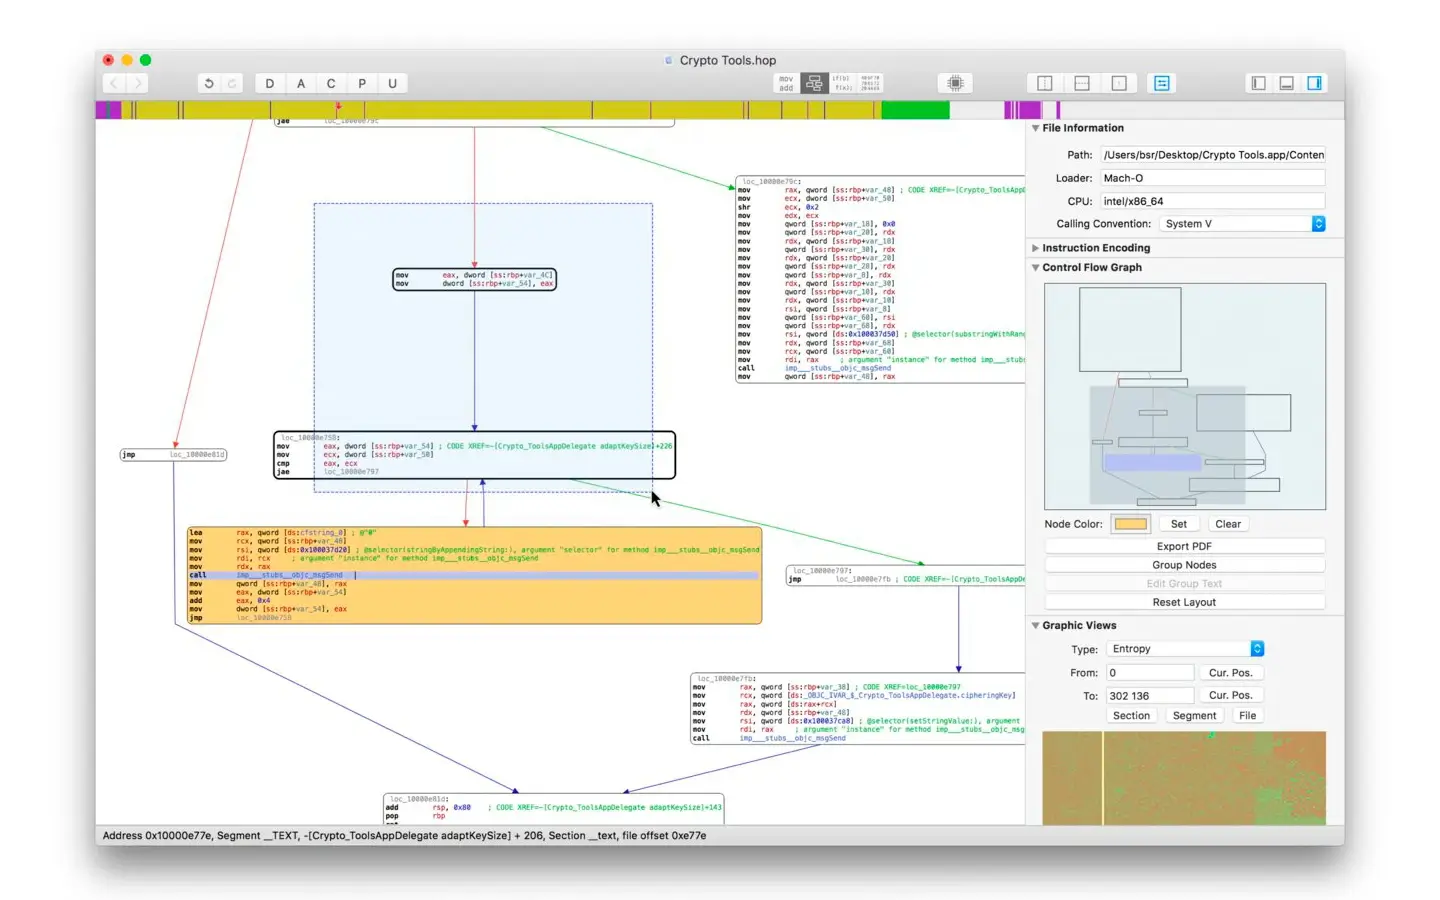Open the Graphic Views Type dropdown
This screenshot has width=1440, height=900.
coord(1257,649)
